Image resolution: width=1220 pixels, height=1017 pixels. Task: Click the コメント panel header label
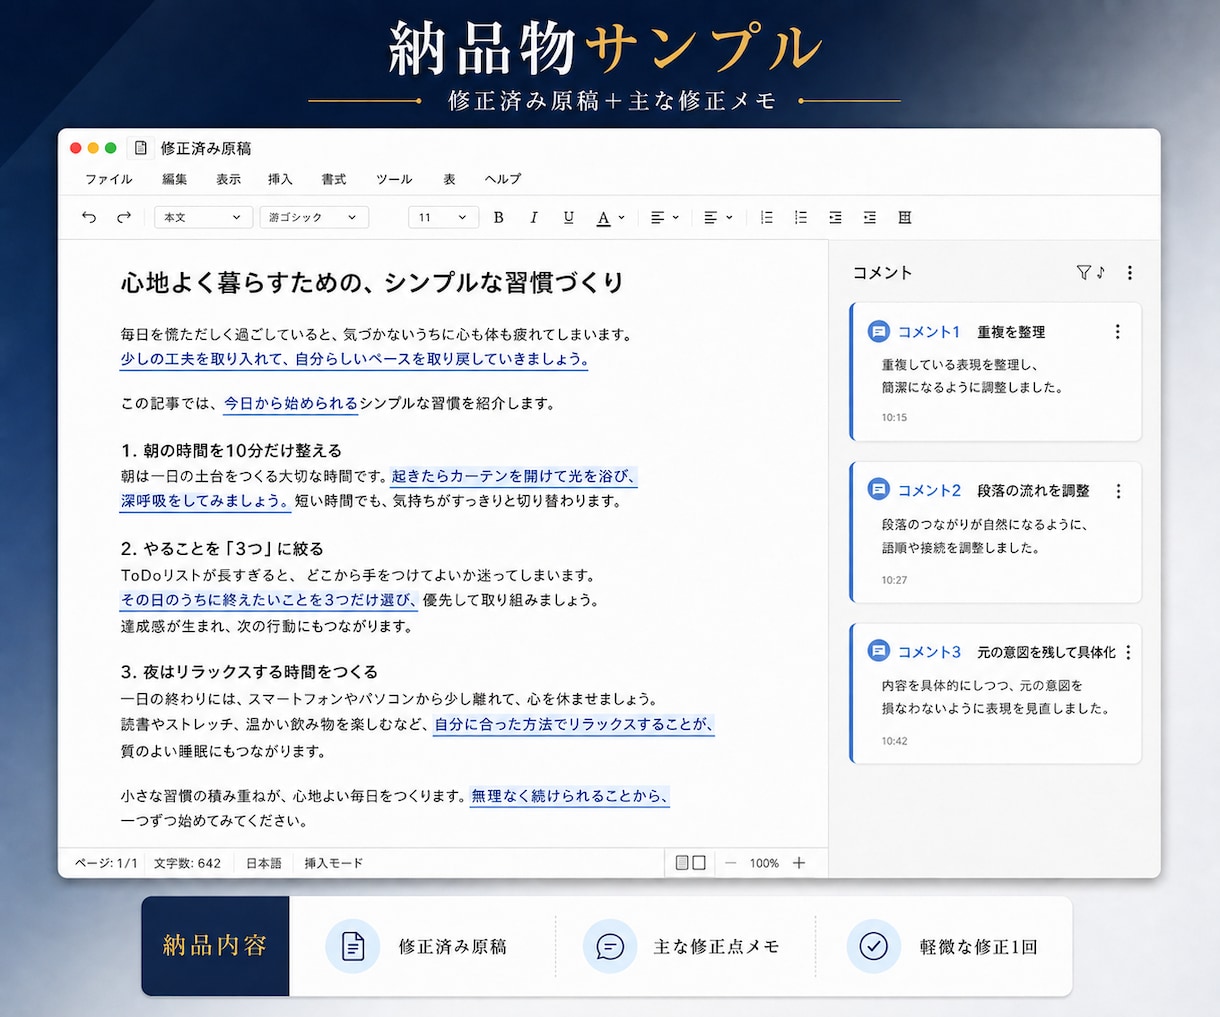882,272
